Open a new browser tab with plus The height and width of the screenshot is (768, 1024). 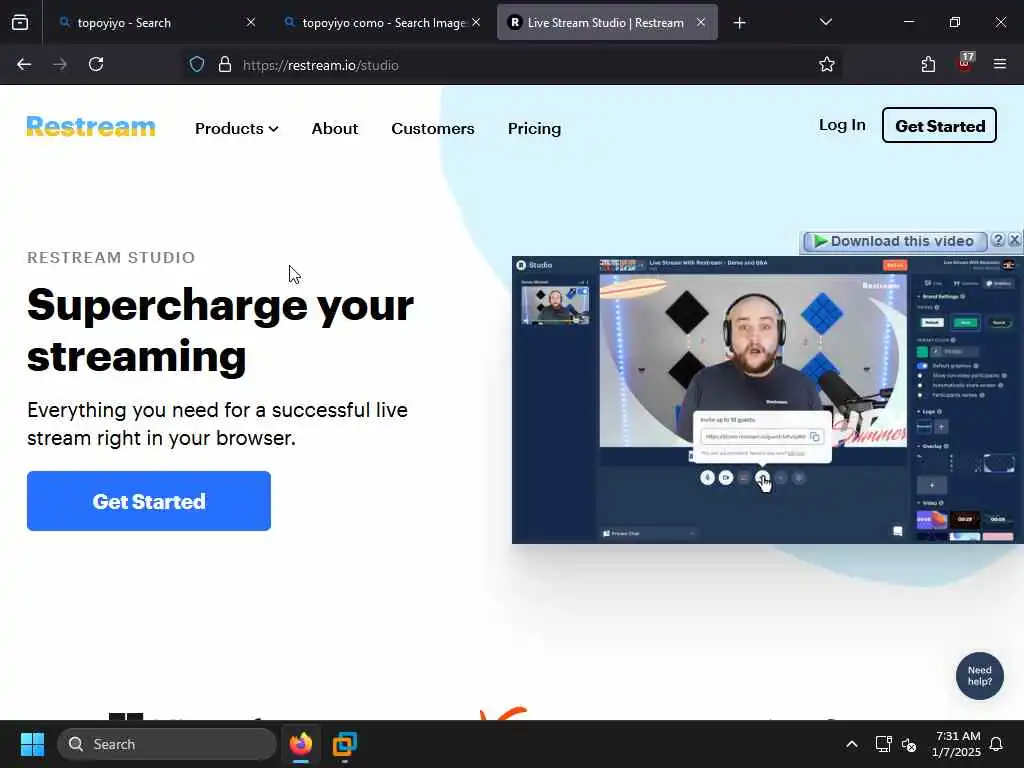(739, 23)
